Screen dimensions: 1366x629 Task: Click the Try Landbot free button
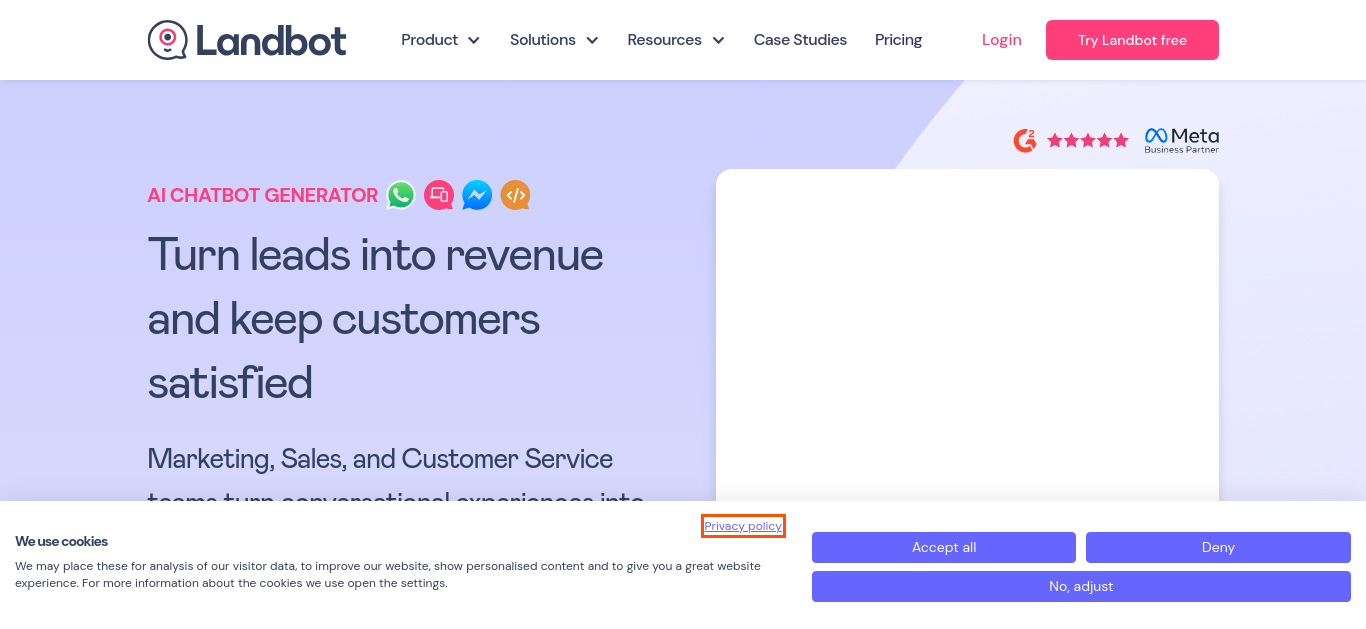pyautogui.click(x=1132, y=40)
